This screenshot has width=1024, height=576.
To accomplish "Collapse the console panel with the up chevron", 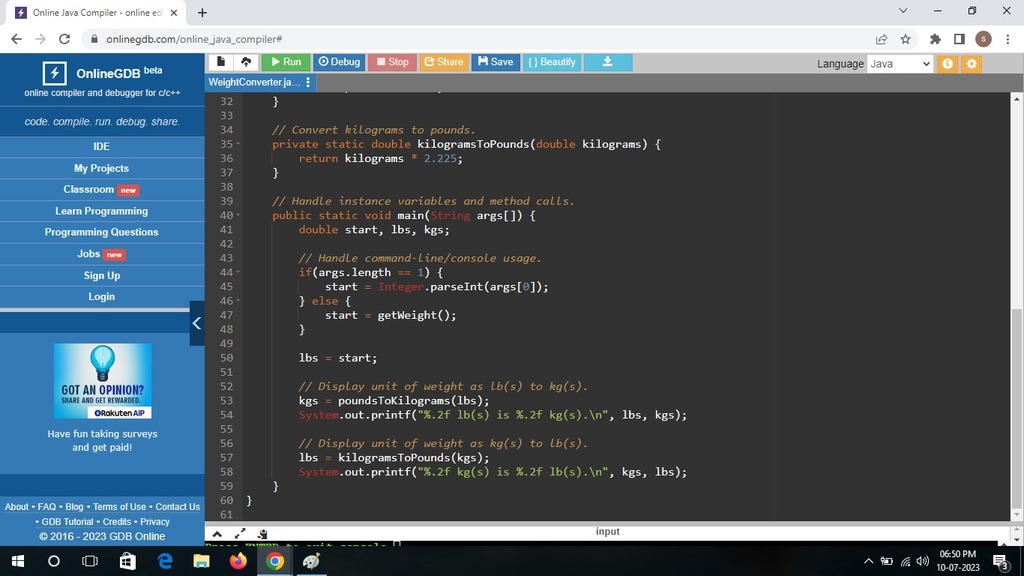I will click(x=217, y=534).
